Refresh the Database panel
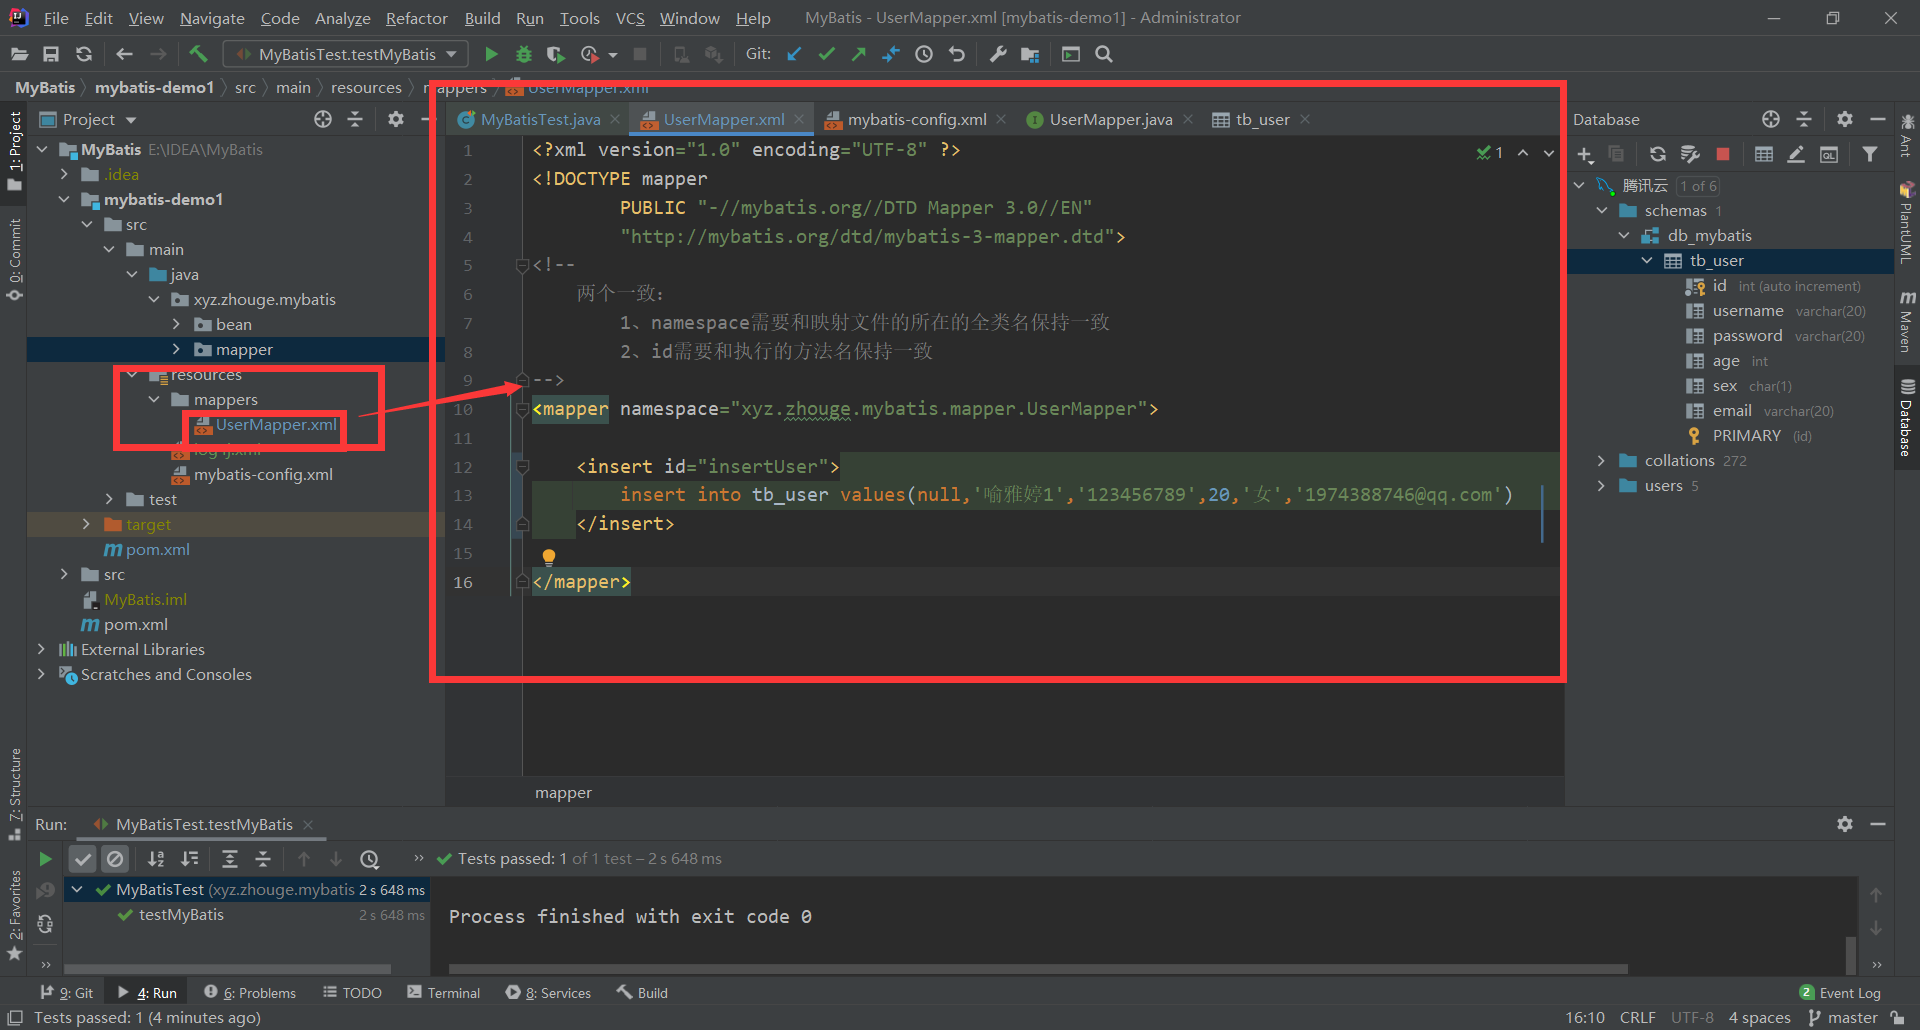Viewport: 1920px width, 1030px height. [x=1658, y=154]
